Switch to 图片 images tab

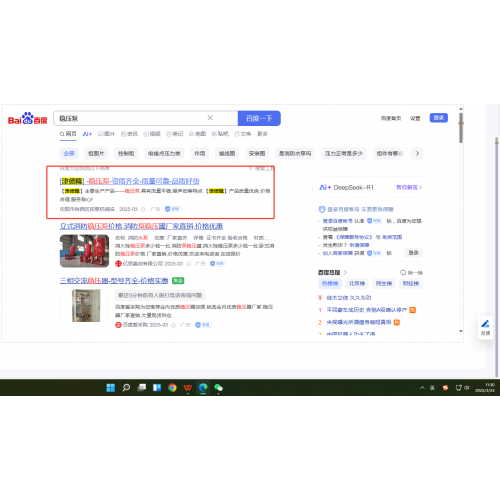106,134
